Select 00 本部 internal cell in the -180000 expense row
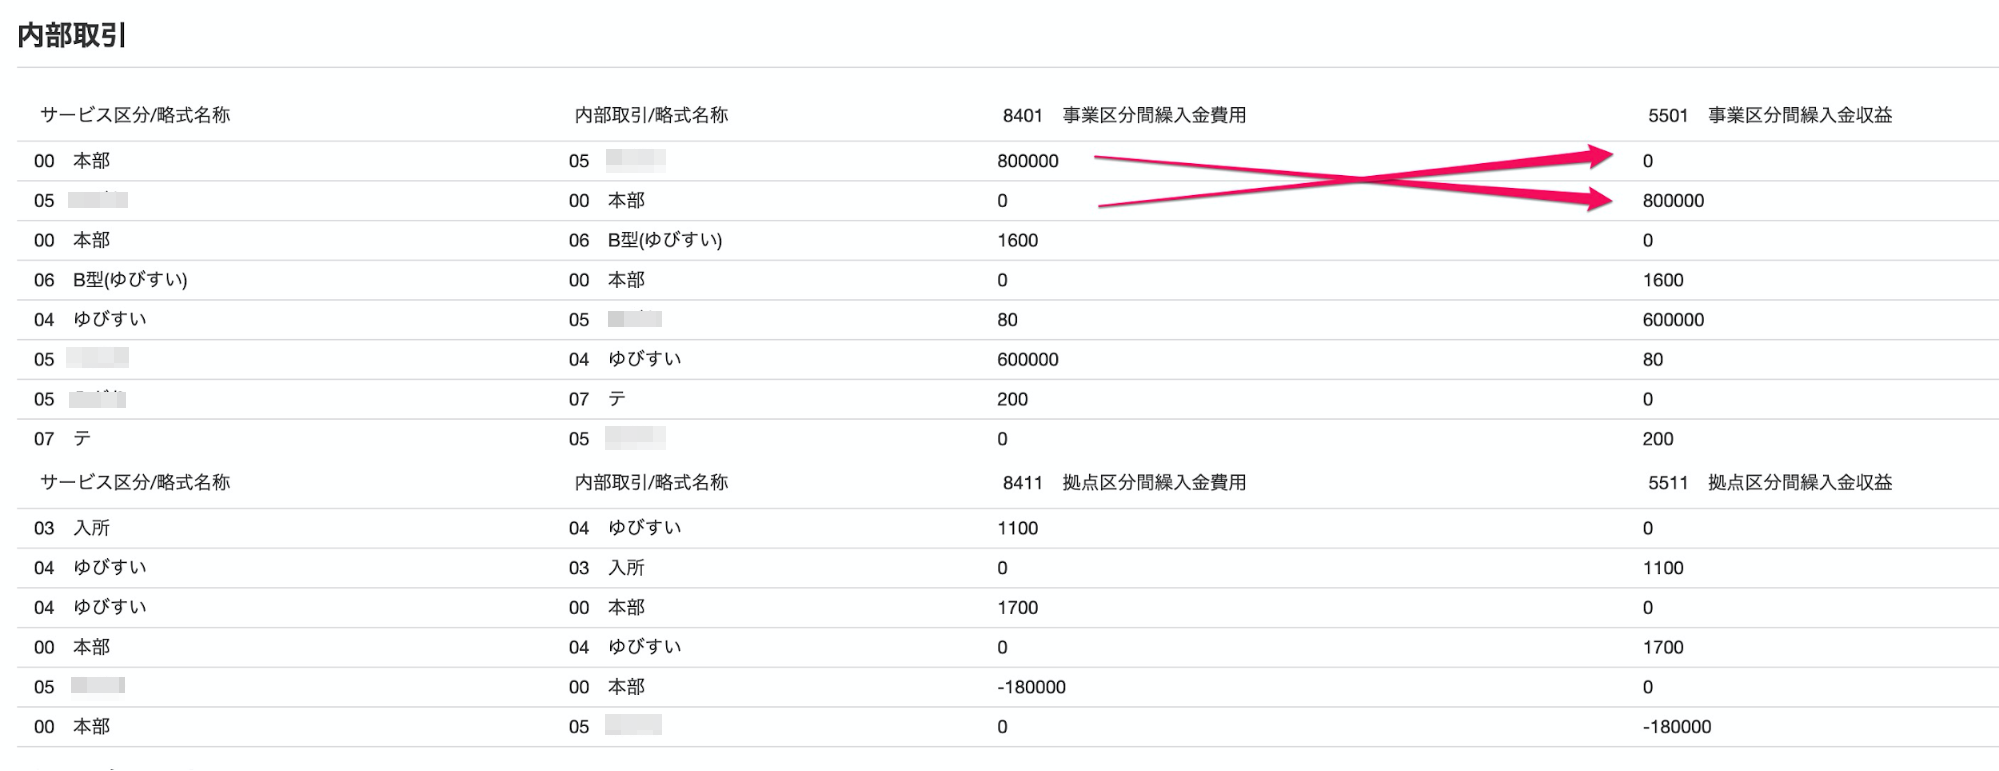 tap(607, 687)
